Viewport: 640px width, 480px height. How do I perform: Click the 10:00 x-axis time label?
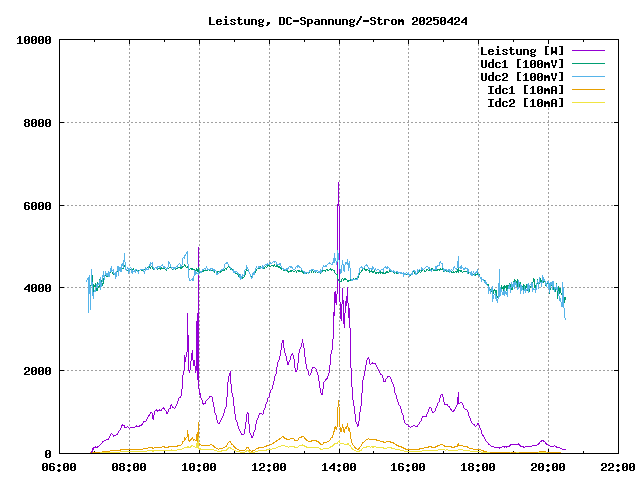coord(199,467)
